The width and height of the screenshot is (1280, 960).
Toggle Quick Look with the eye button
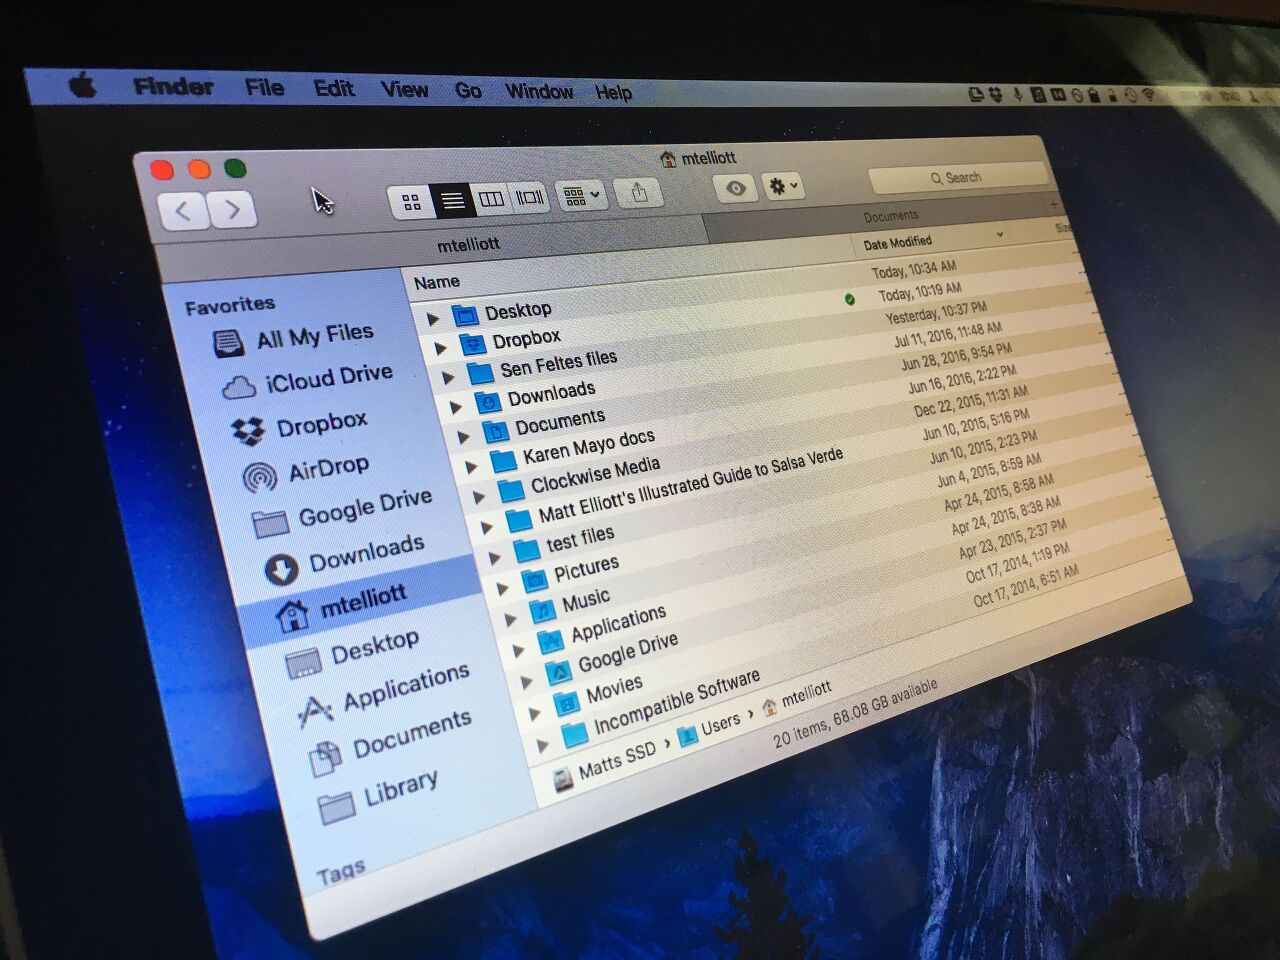point(736,188)
